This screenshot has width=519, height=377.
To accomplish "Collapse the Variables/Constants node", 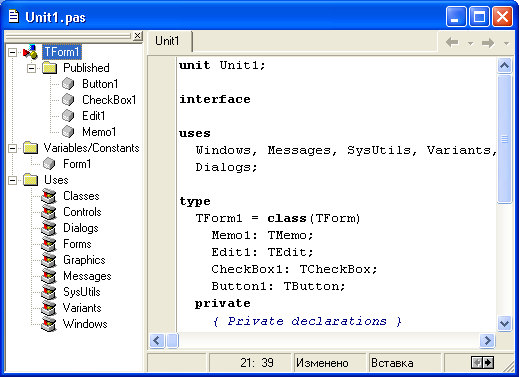I will [12, 148].
